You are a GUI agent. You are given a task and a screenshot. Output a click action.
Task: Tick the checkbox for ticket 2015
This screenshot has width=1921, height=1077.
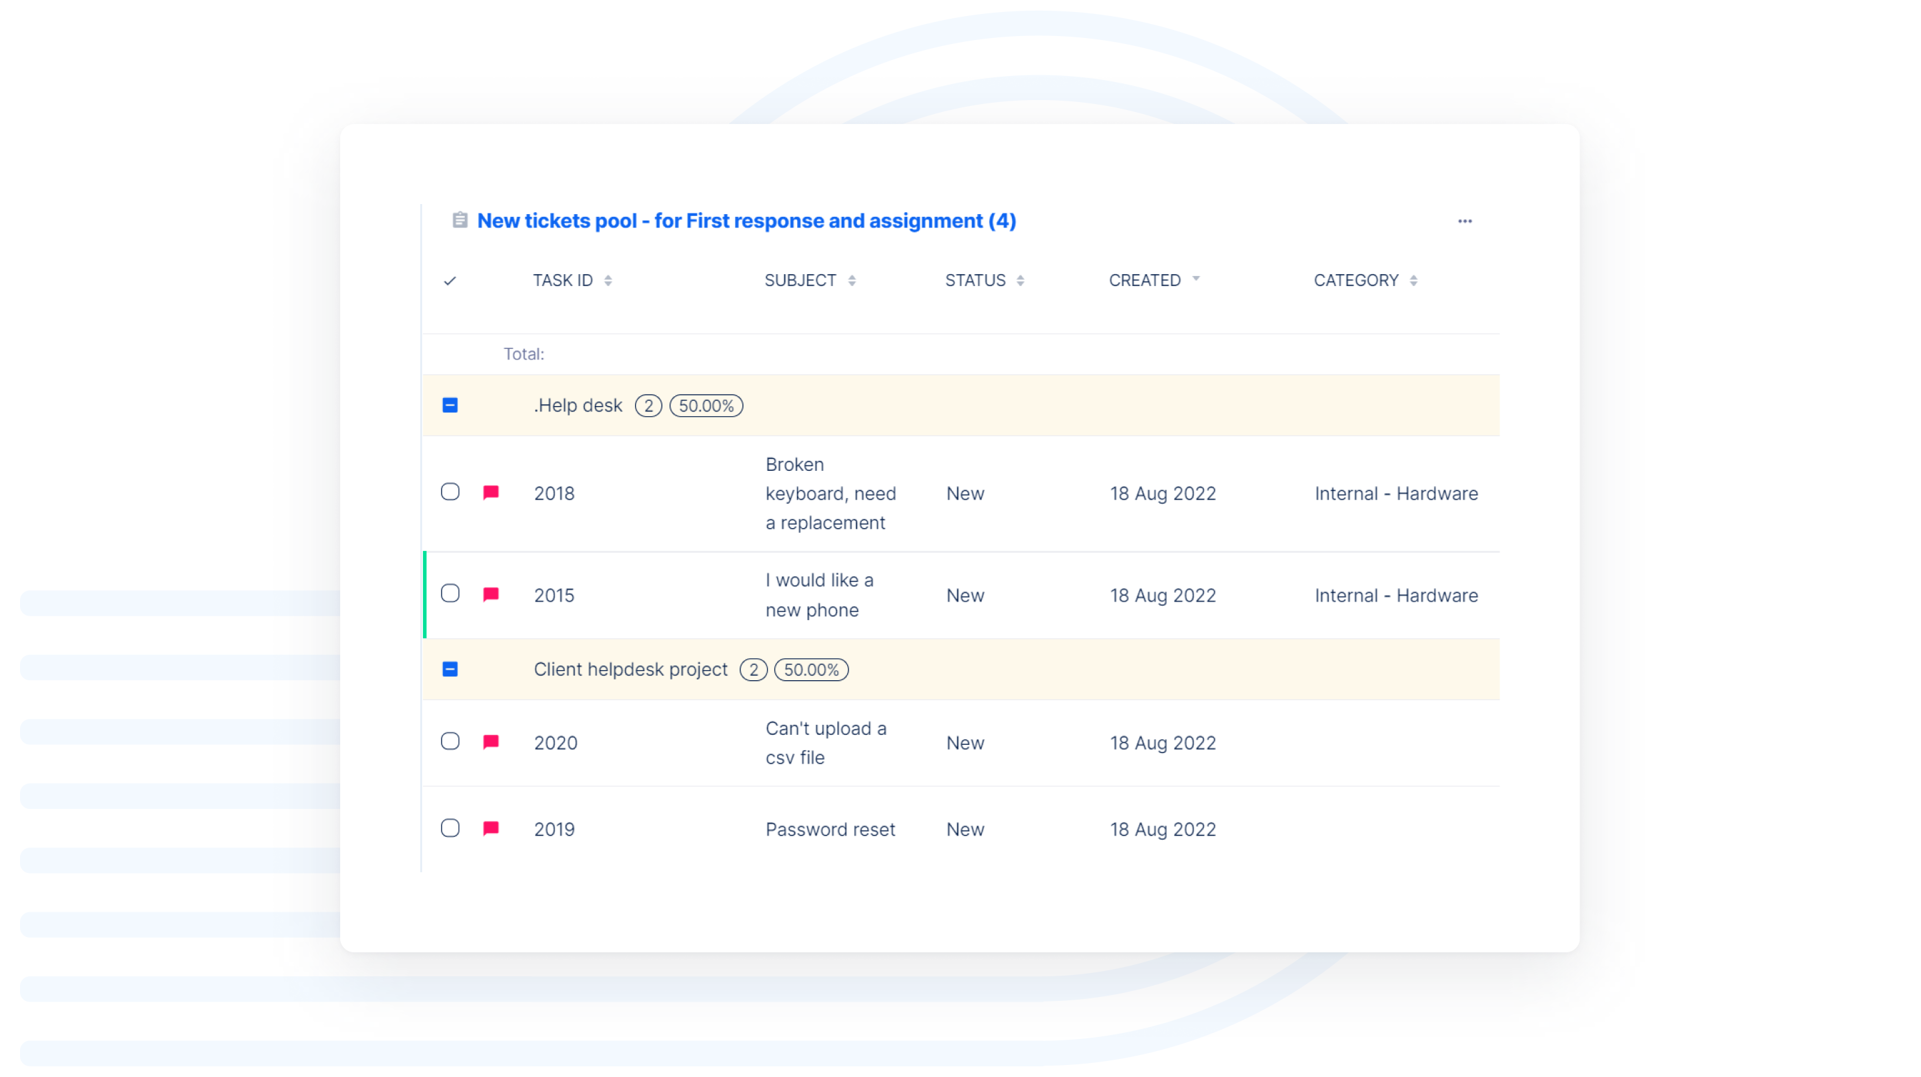[450, 594]
